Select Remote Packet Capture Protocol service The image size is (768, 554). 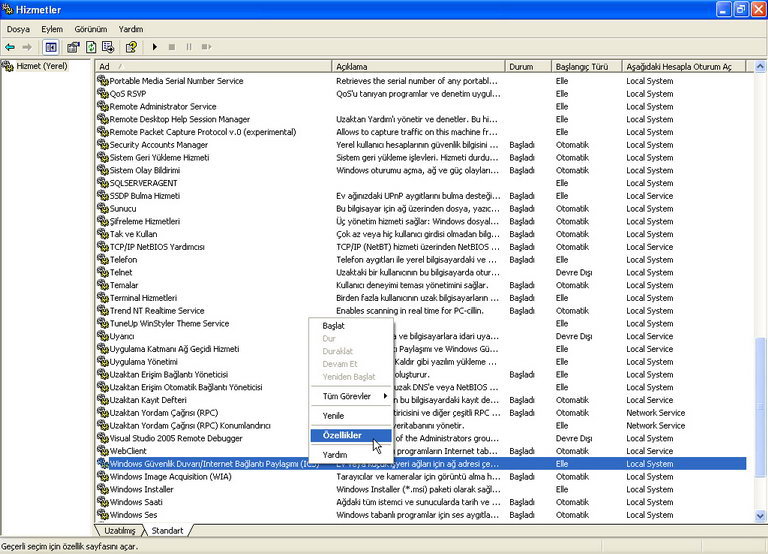point(421,132)
